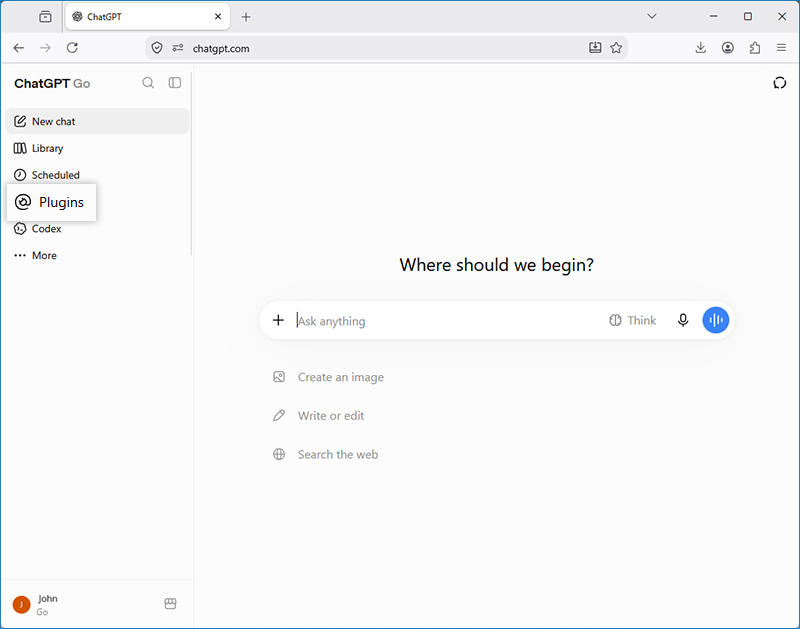Start a New chat
The image size is (800, 629).
(97, 121)
